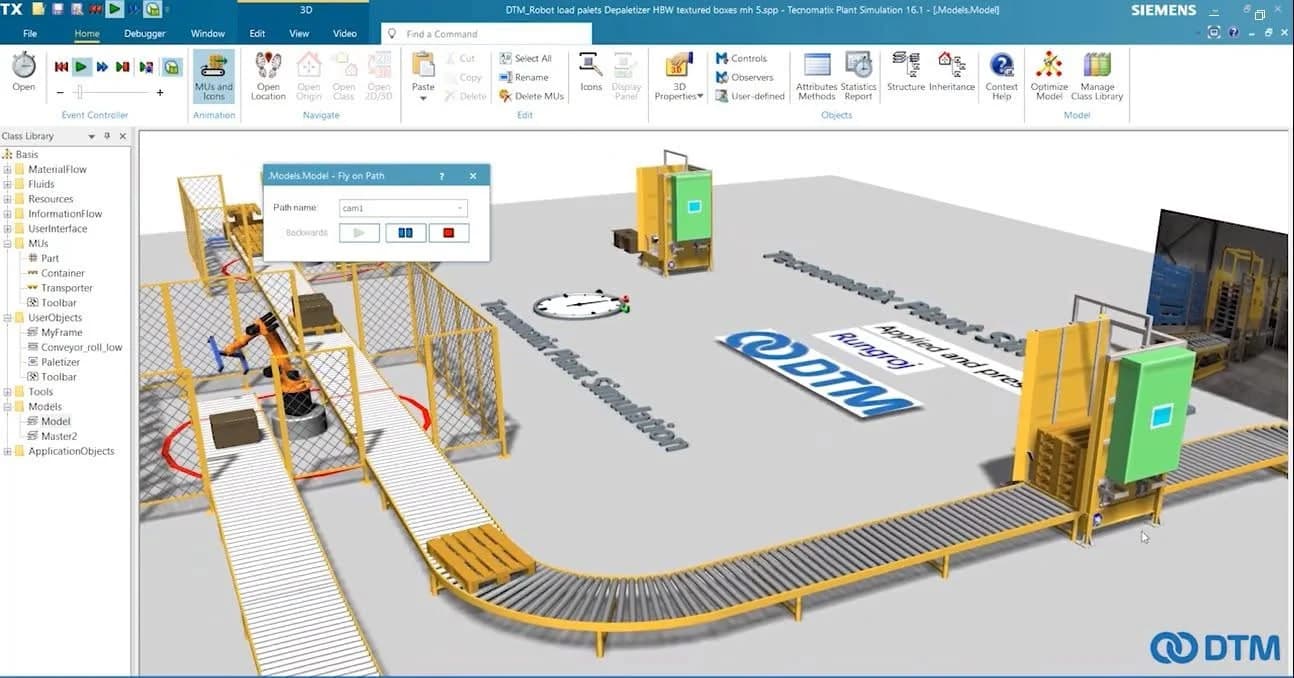The height and width of the screenshot is (678, 1294).
Task: Switch to the Debugger tab
Action: click(x=145, y=33)
